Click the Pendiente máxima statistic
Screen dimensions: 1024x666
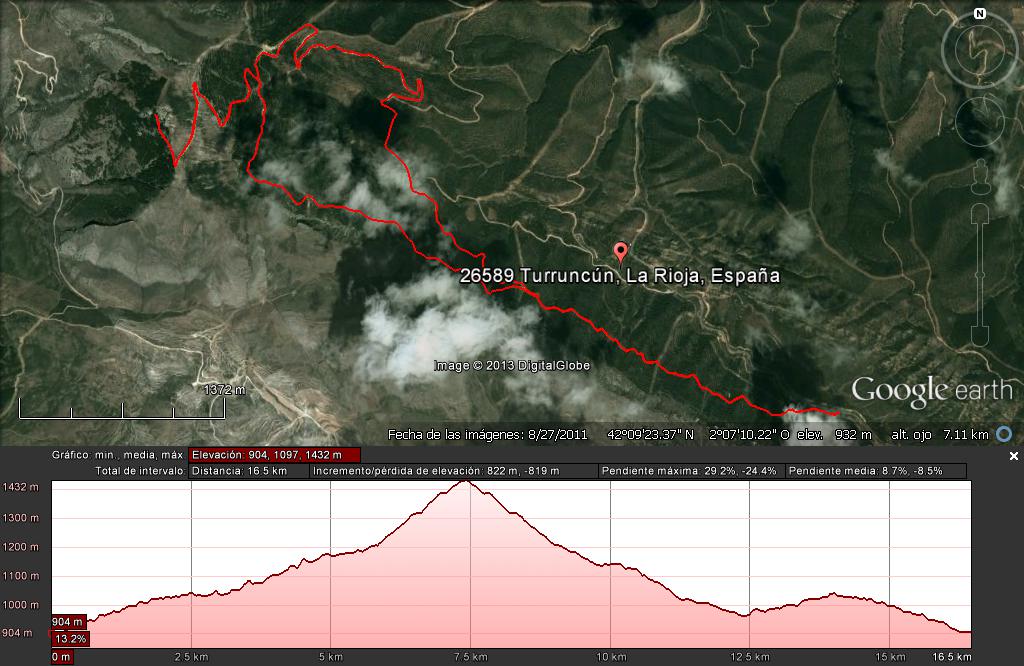click(691, 471)
